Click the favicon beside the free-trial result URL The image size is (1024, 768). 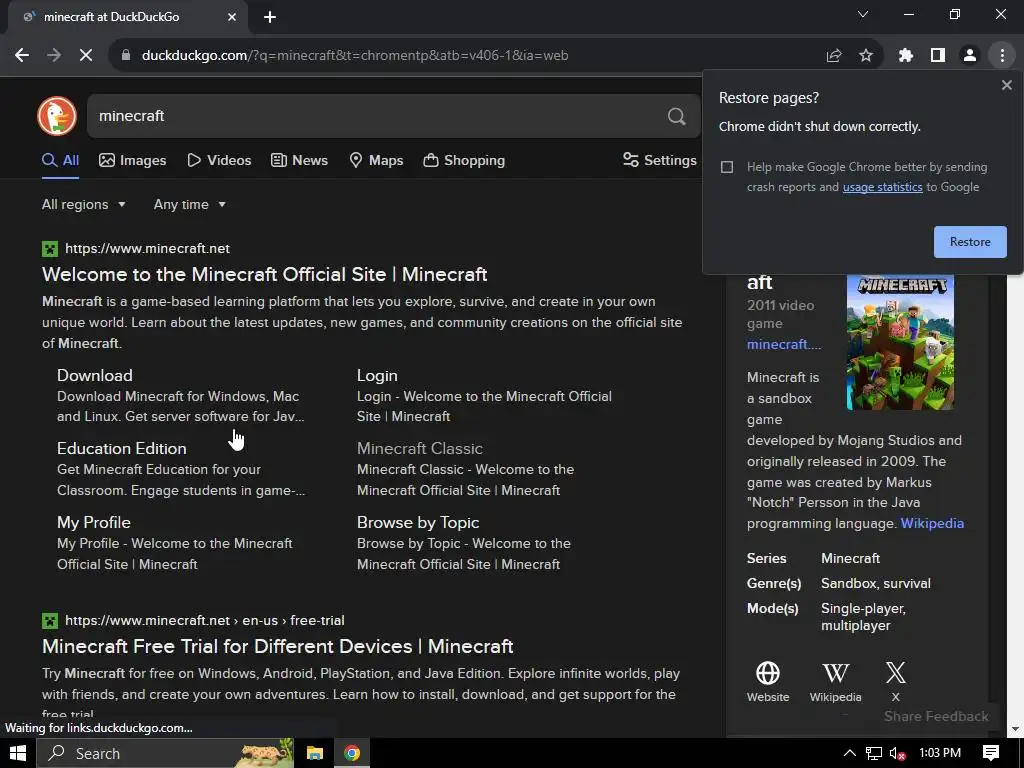pos(50,620)
